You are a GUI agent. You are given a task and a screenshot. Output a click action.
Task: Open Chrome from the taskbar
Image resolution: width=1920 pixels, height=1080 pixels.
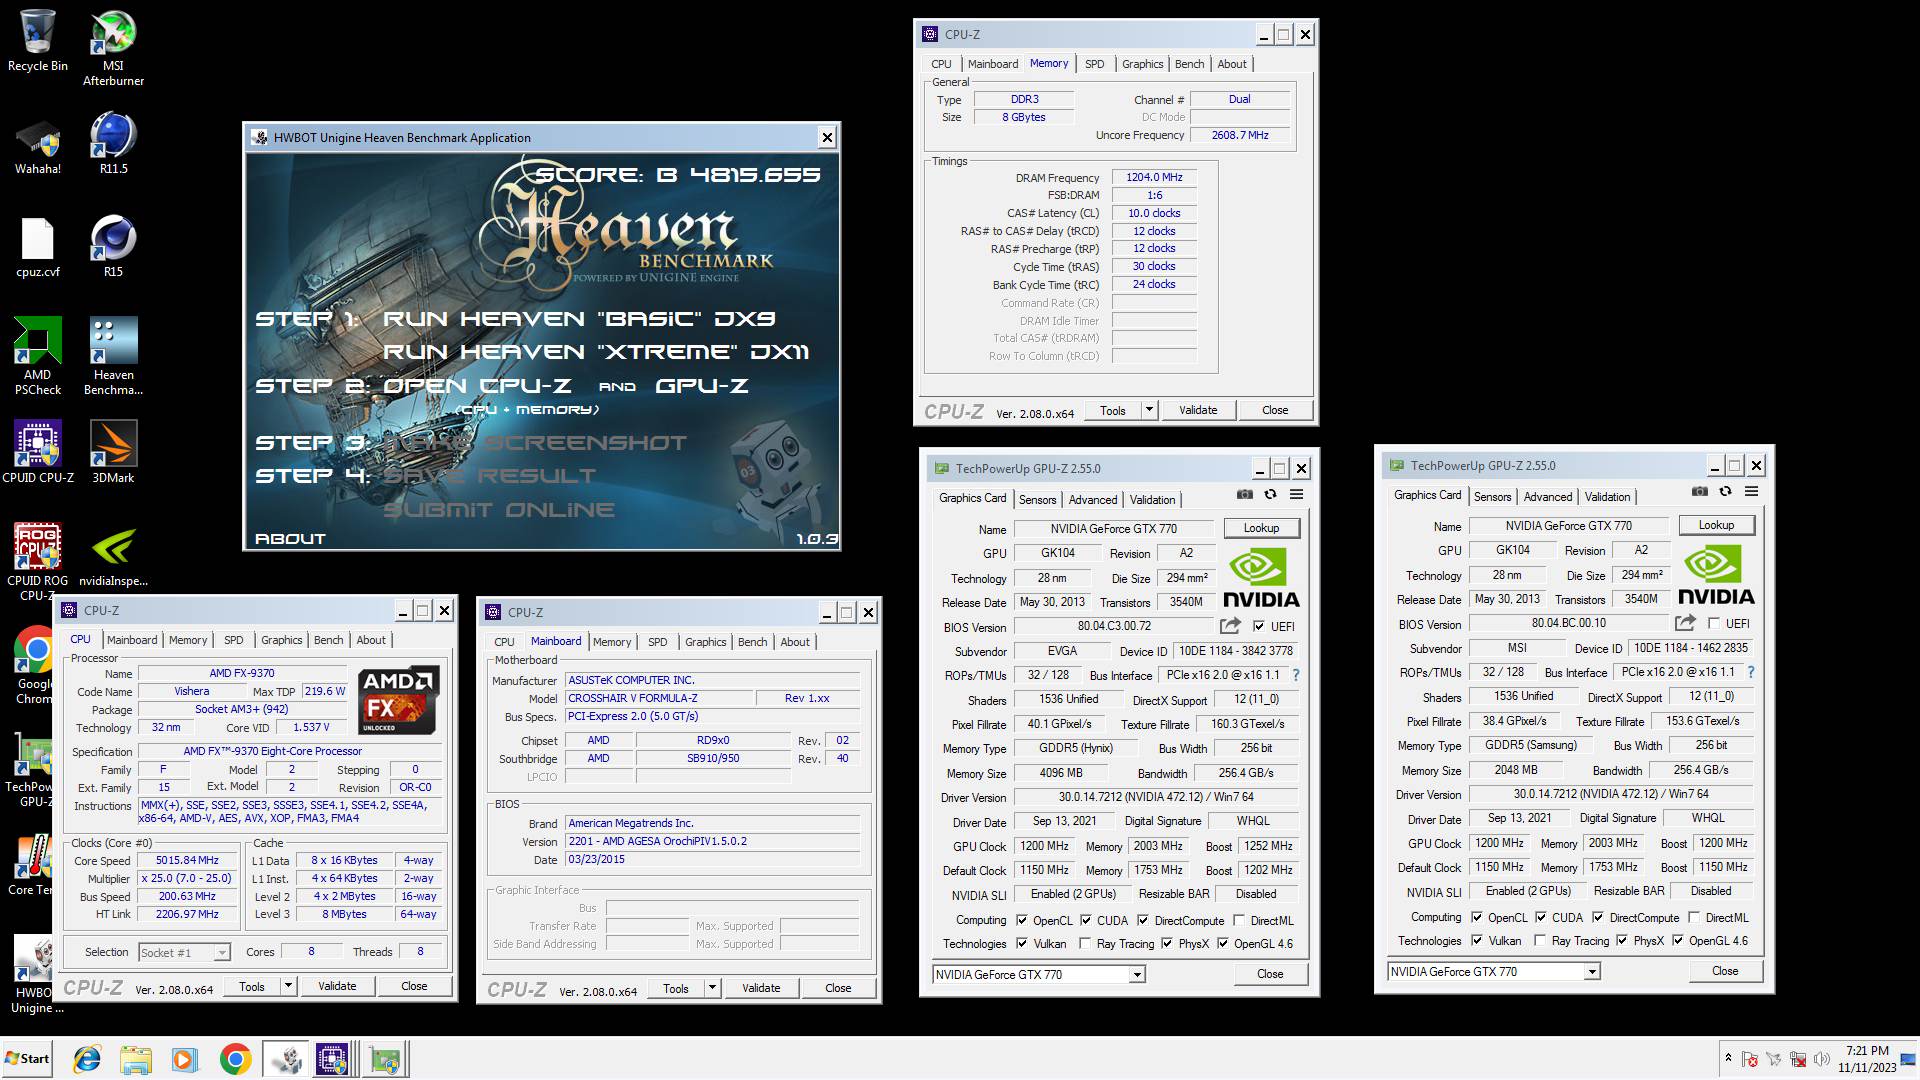click(x=235, y=1059)
